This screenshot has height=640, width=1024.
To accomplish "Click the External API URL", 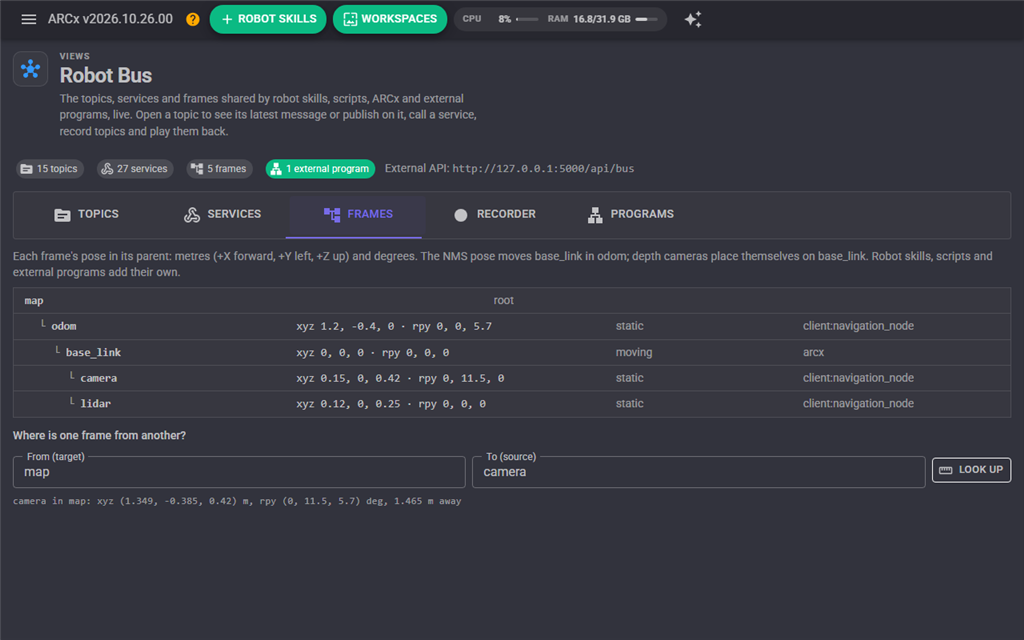I will pos(543,168).
